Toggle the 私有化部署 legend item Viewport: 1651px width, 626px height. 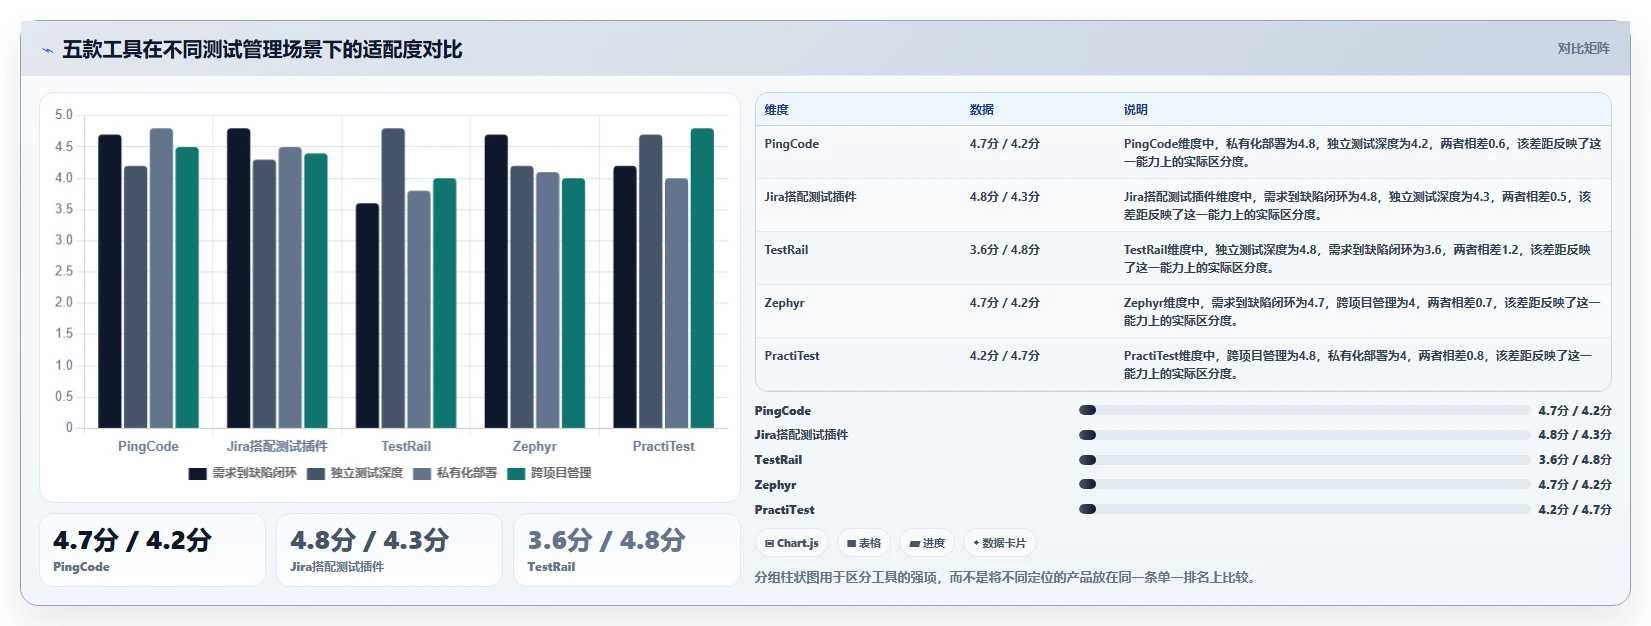tap(455, 473)
